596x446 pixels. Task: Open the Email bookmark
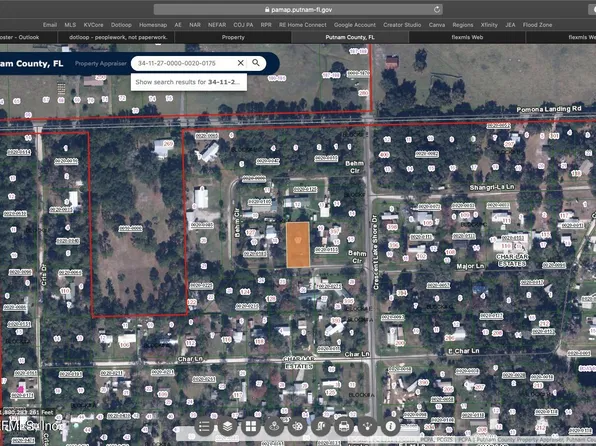pyautogui.click(x=50, y=25)
